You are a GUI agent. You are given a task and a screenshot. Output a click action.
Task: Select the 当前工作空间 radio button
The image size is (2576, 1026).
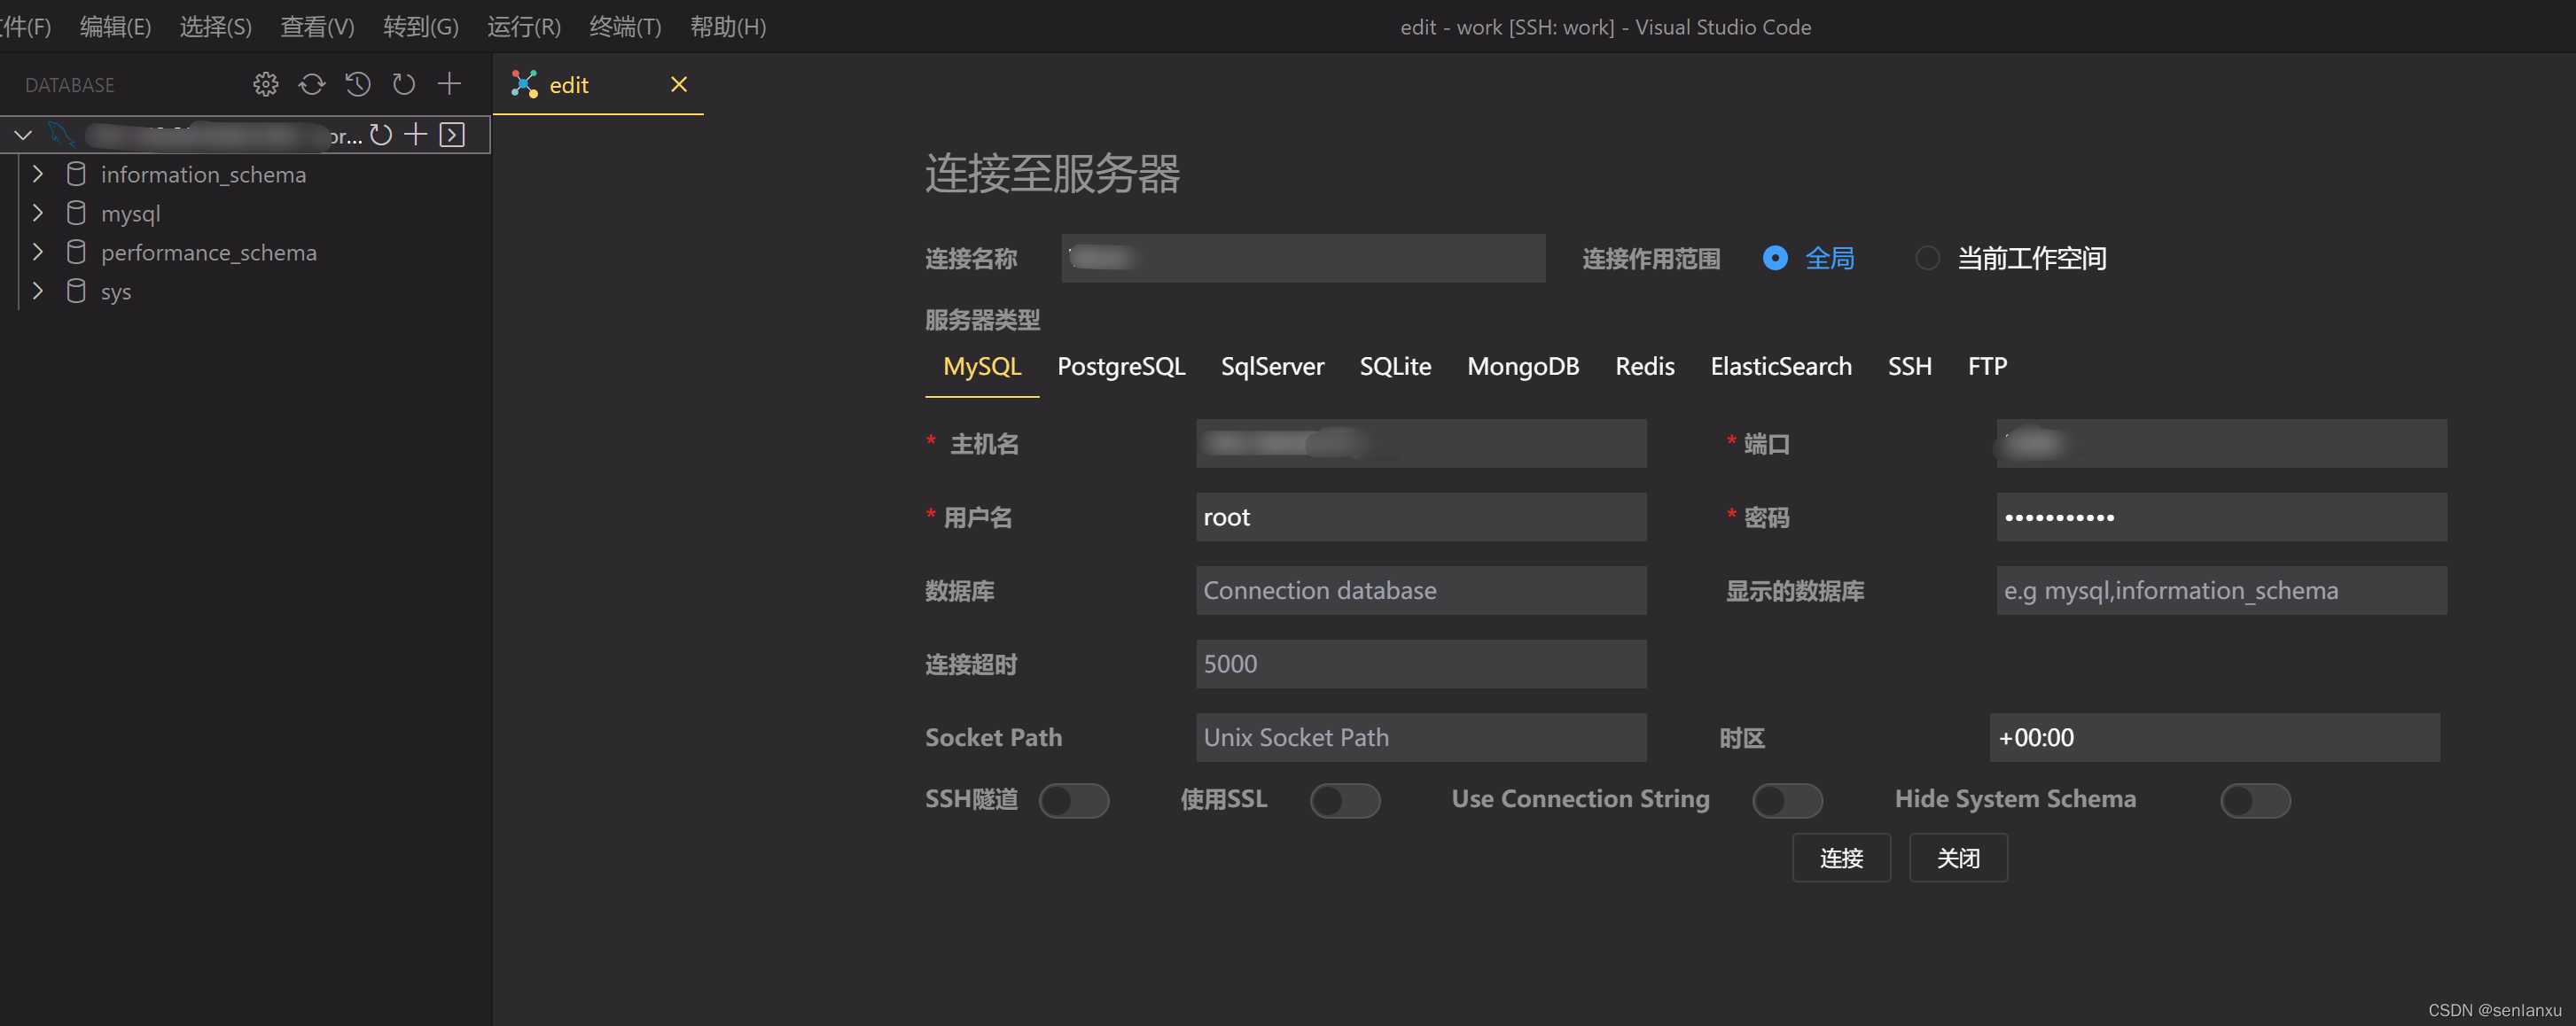pos(1927,259)
